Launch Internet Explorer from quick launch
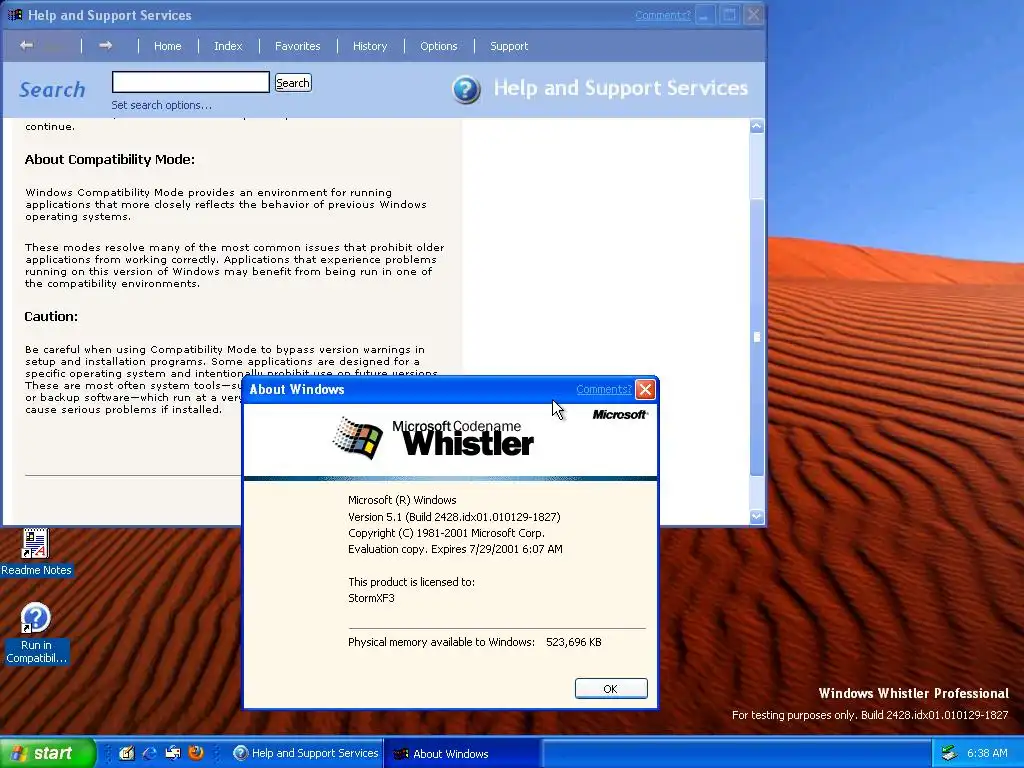Image resolution: width=1024 pixels, height=768 pixels. coord(150,753)
